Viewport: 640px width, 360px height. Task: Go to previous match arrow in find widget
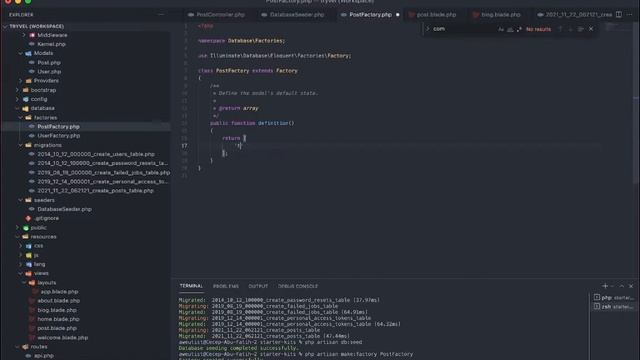(560, 29)
